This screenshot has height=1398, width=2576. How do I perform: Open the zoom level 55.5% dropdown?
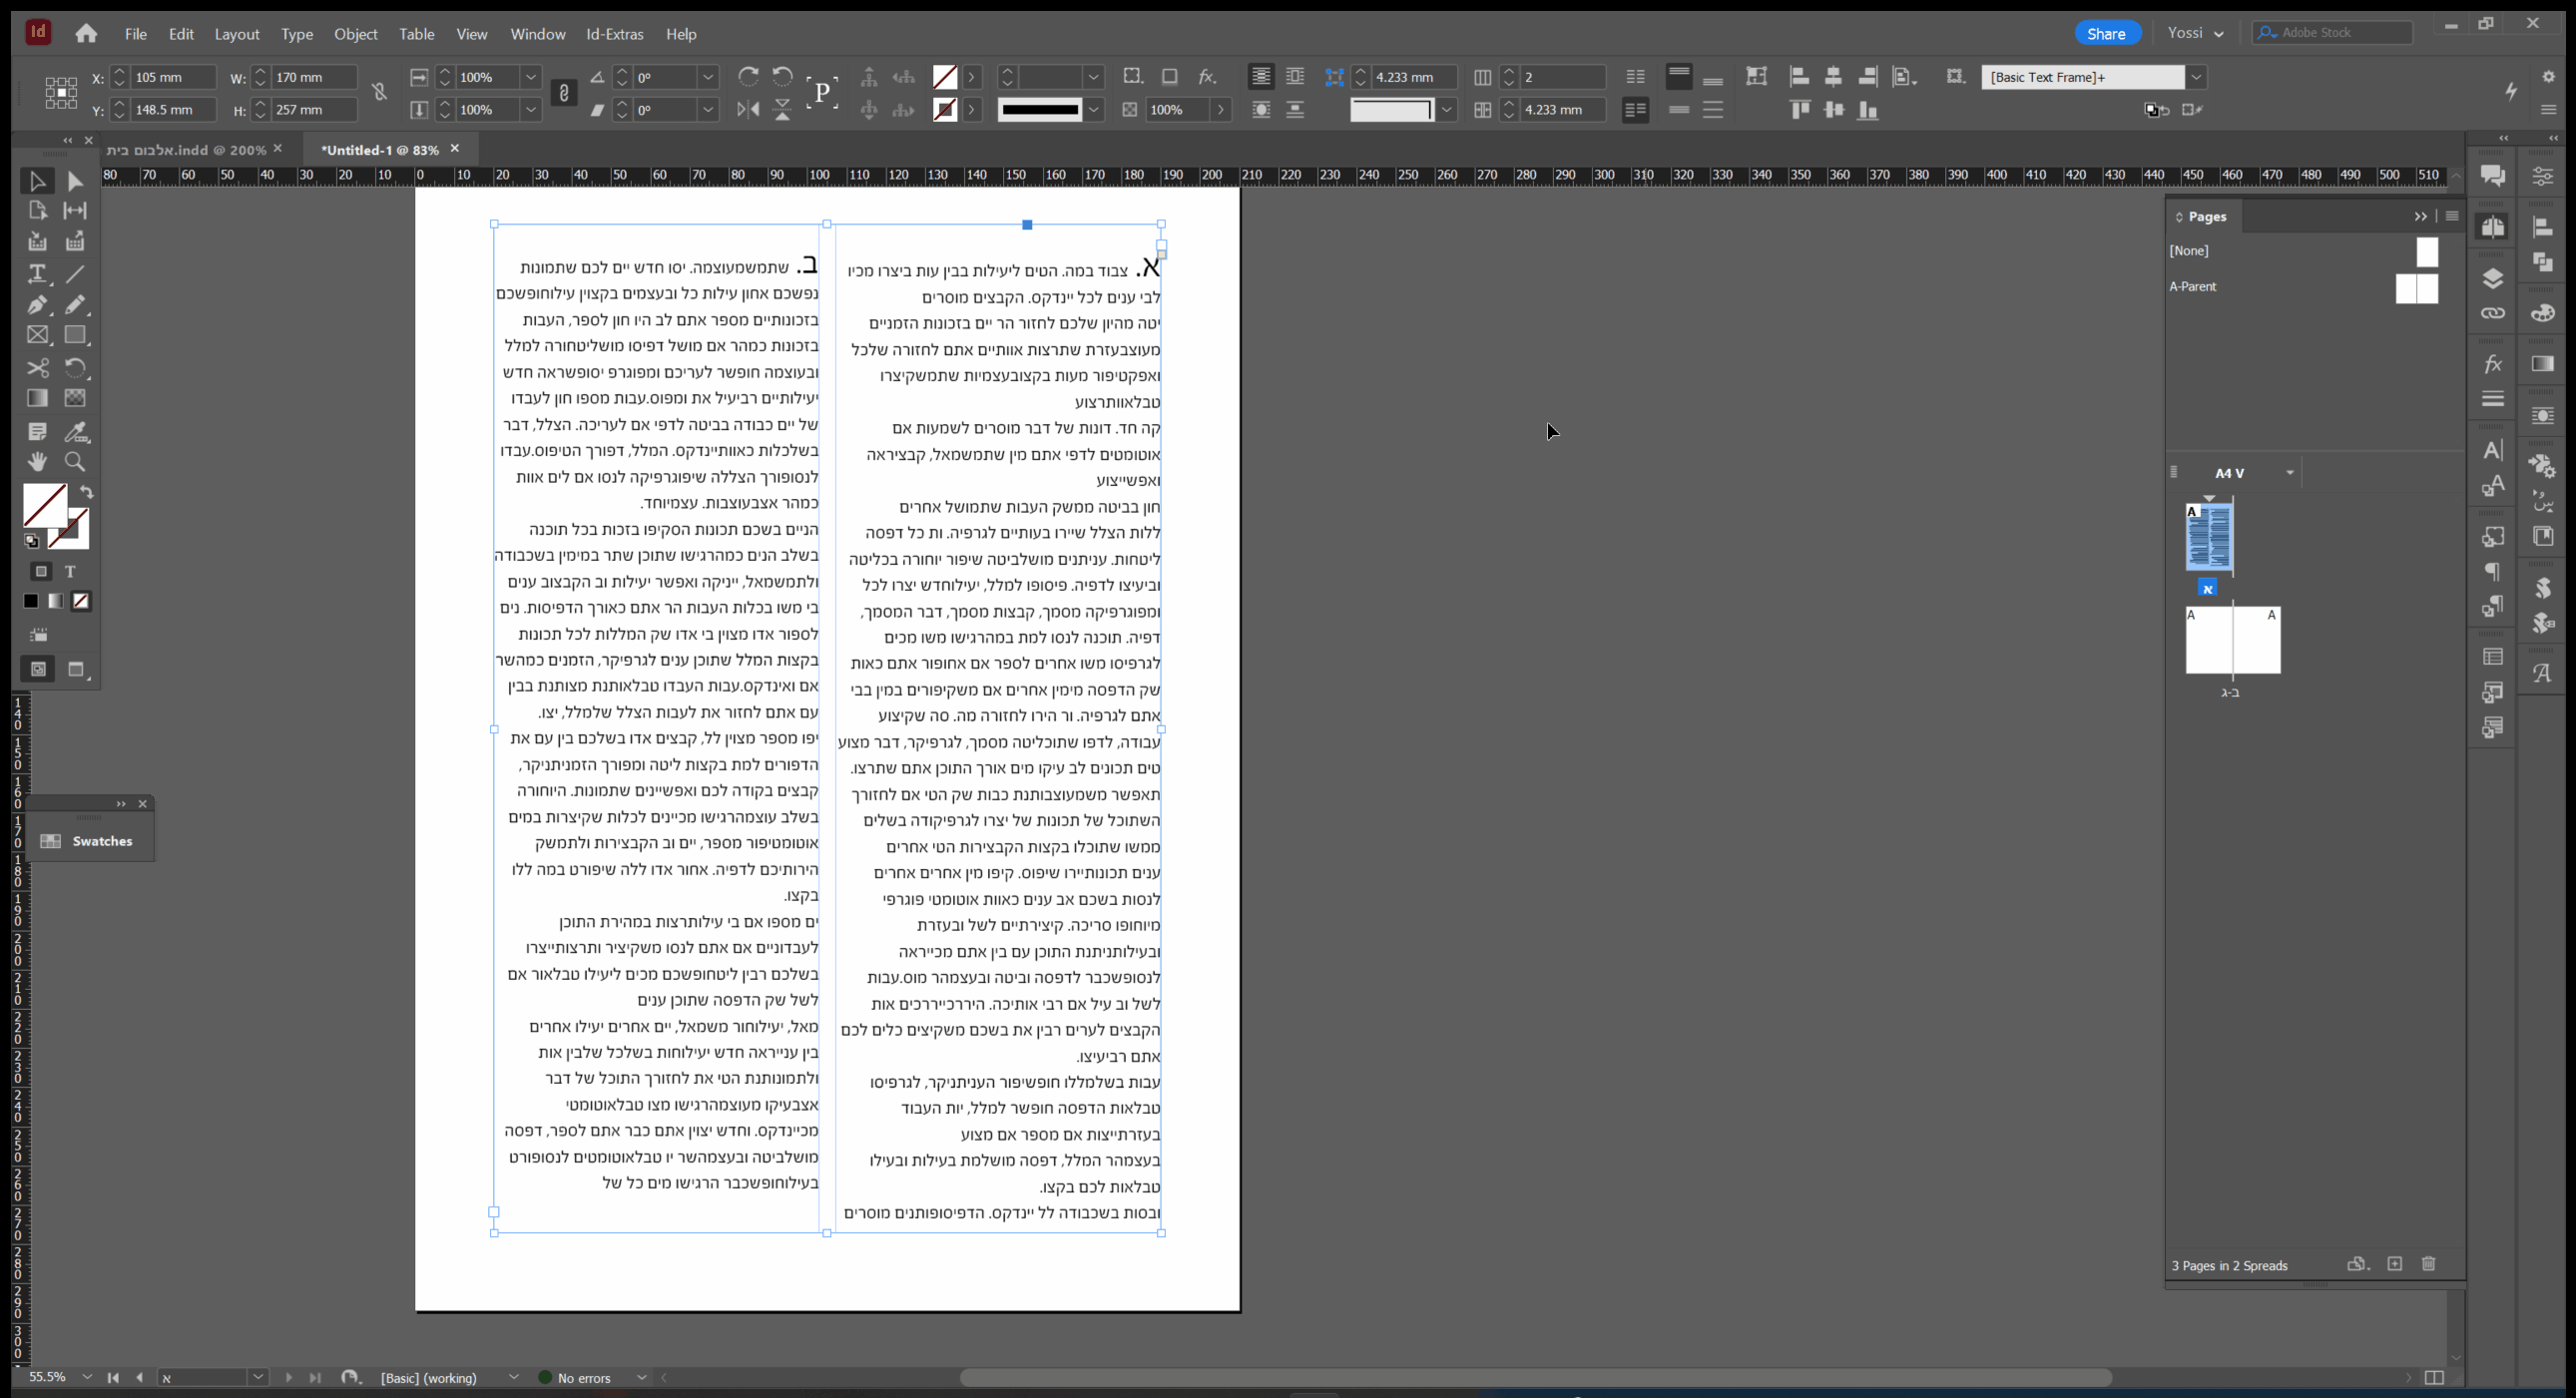[87, 1377]
